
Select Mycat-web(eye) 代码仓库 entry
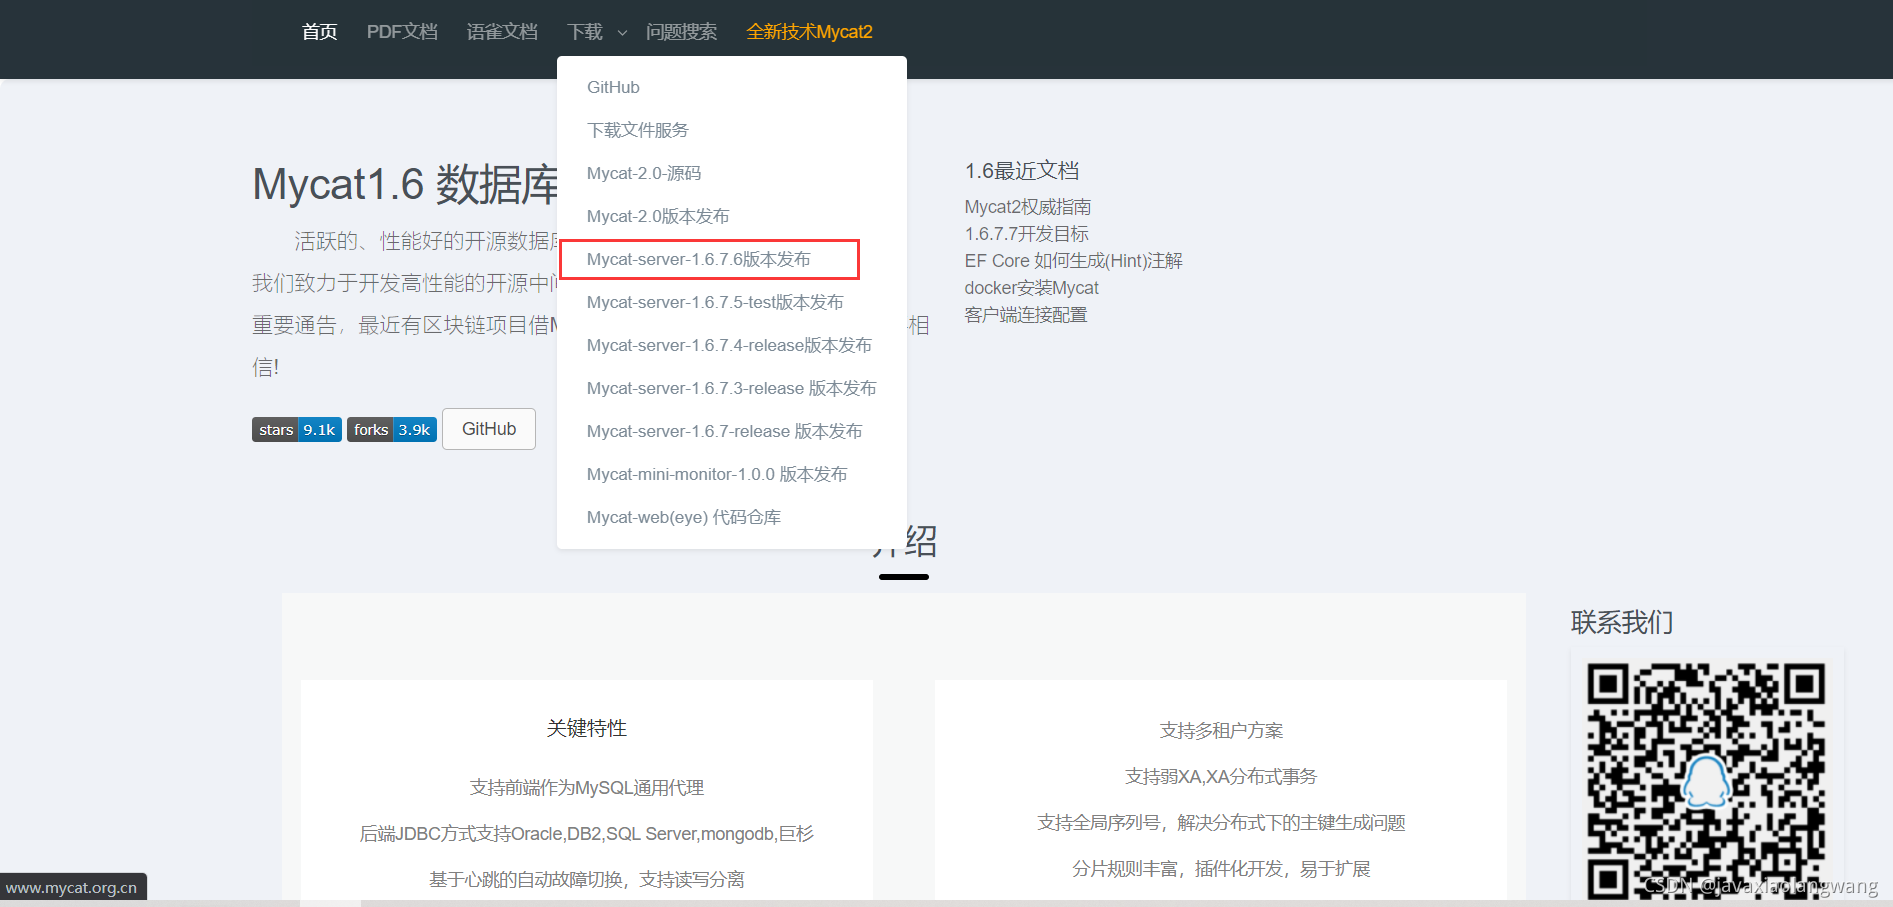click(684, 517)
